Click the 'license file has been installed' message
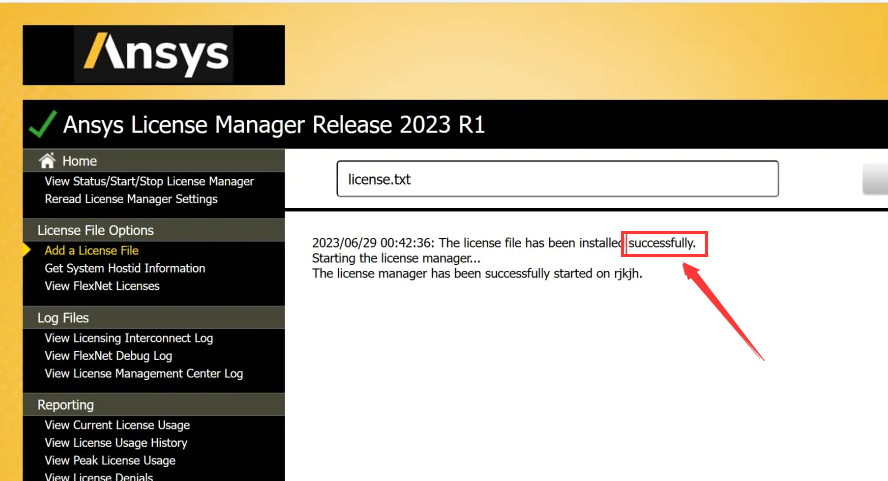The height and width of the screenshot is (481, 888). click(x=503, y=243)
